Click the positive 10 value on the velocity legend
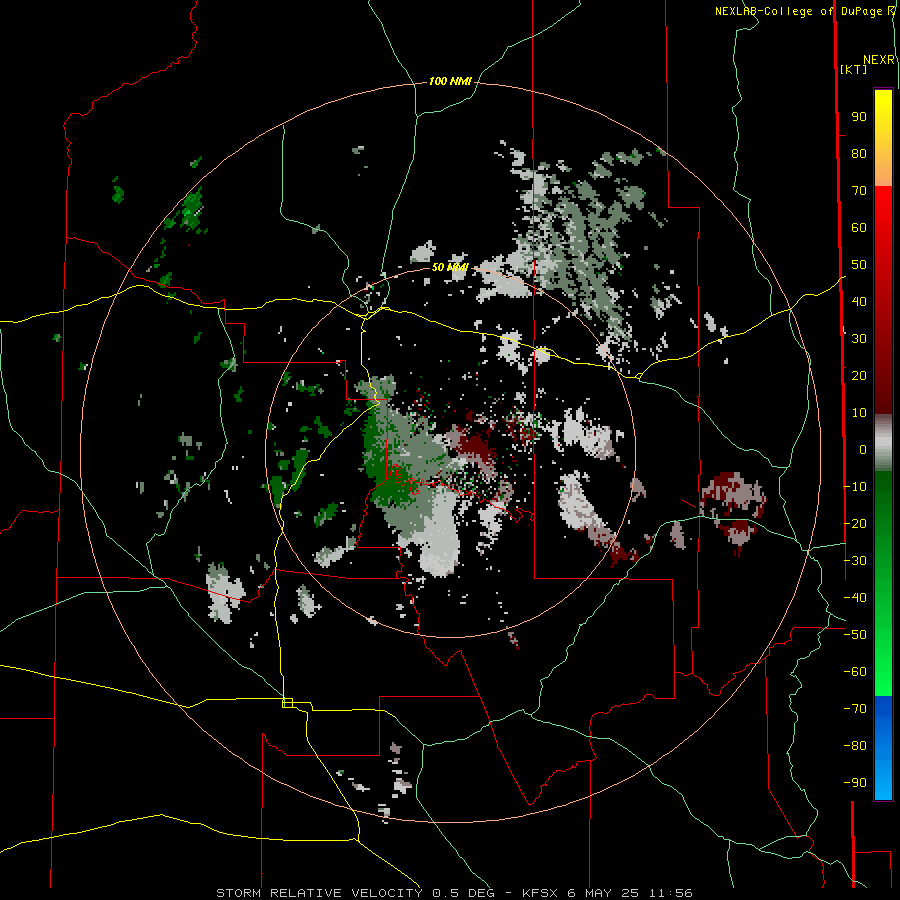This screenshot has height=900, width=900. pyautogui.click(x=859, y=413)
